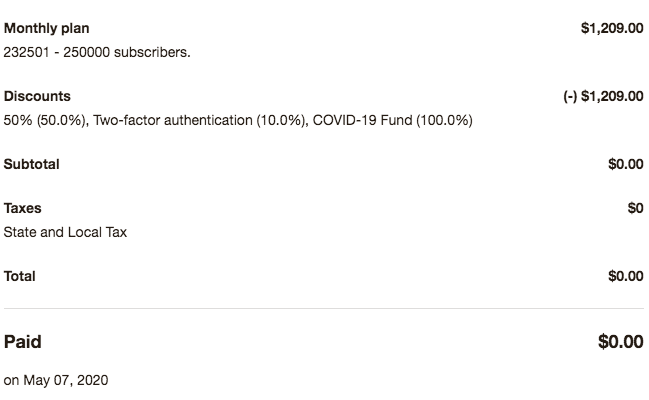Select the Subtotal amount $0.00

626,164
